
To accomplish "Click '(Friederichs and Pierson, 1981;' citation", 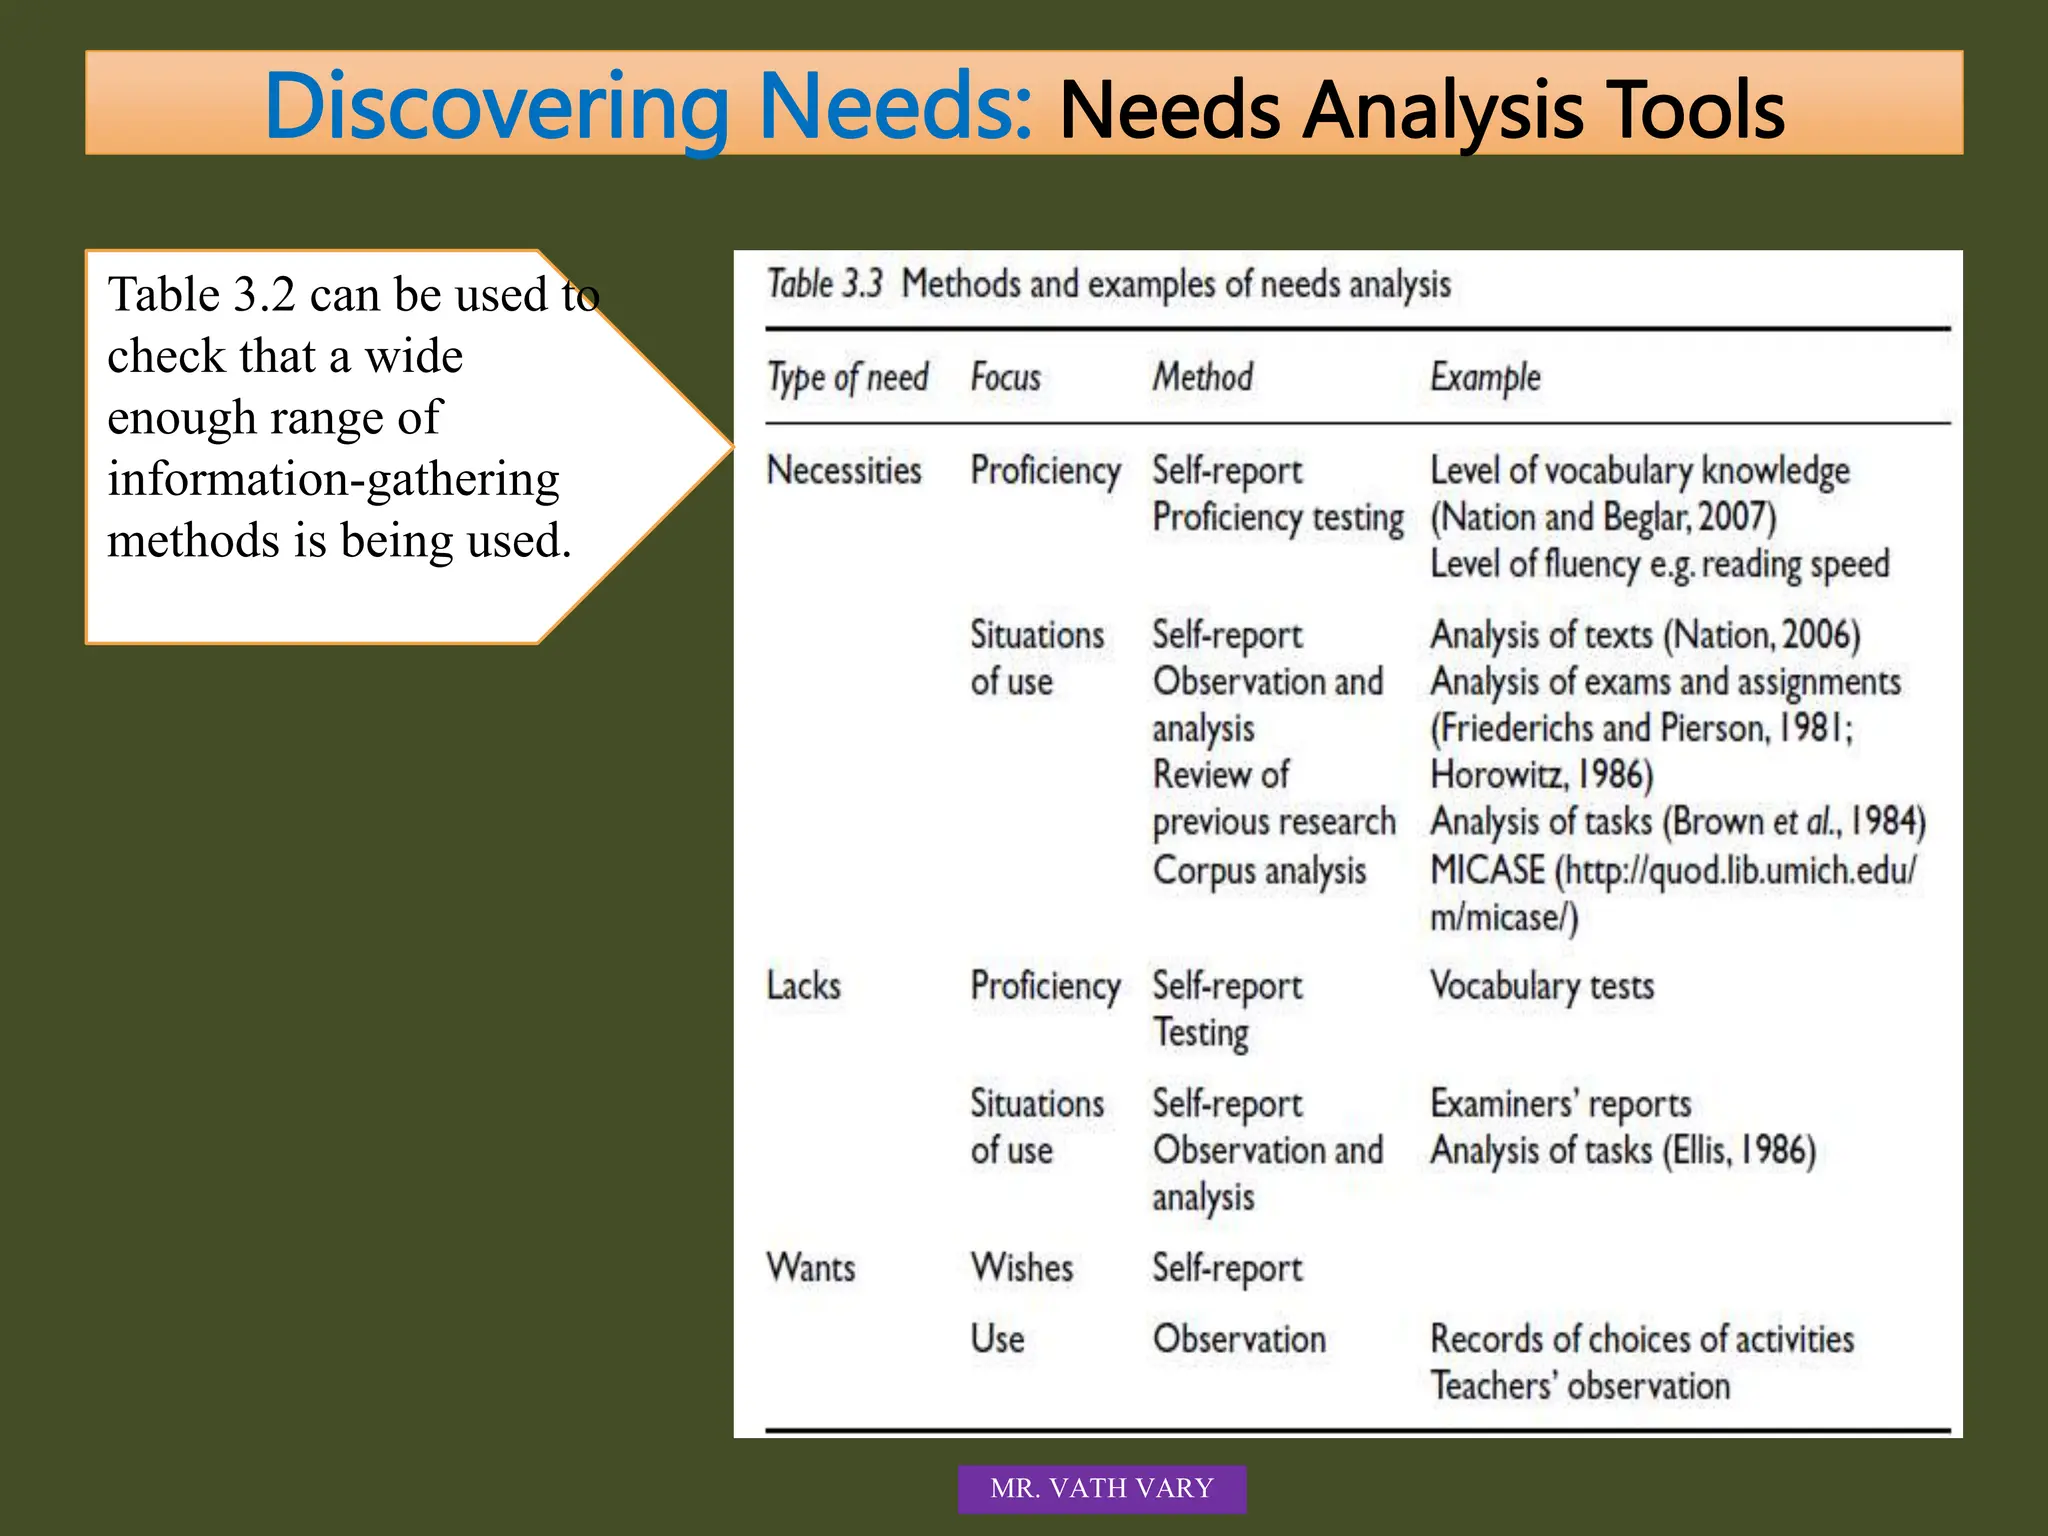I will coord(1642,728).
